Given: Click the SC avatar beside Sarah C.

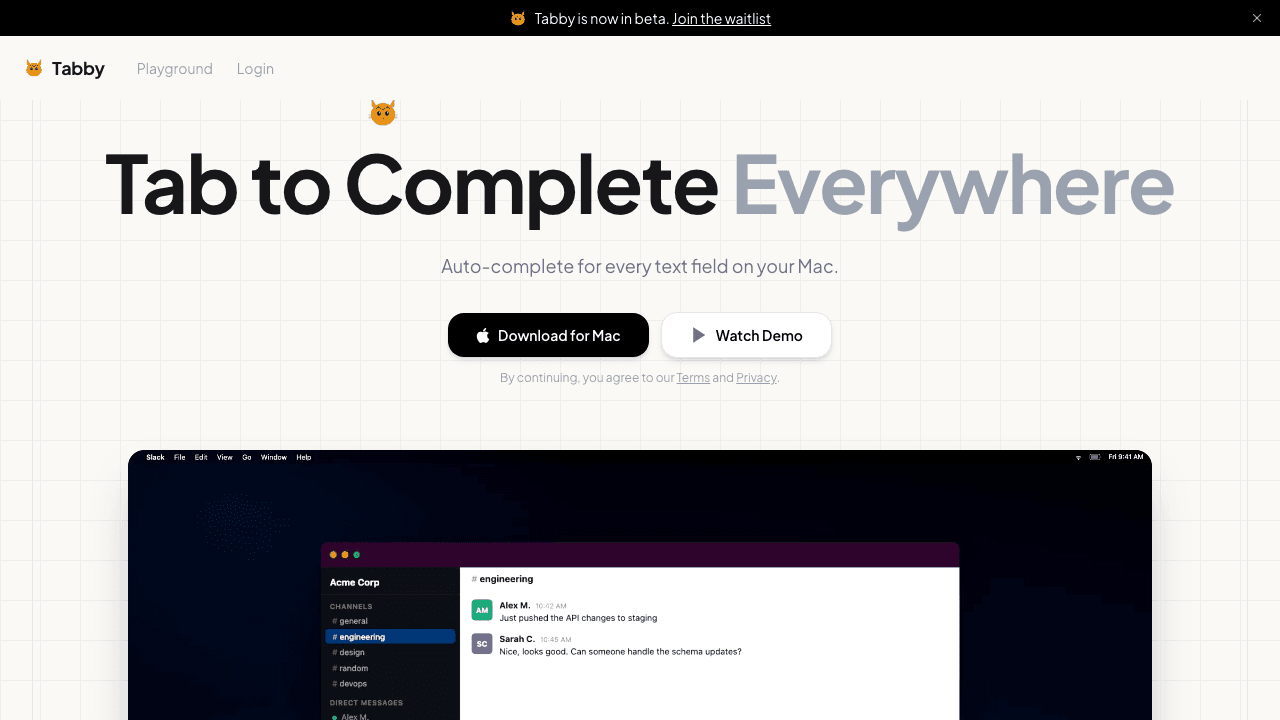Looking at the screenshot, I should pos(482,644).
